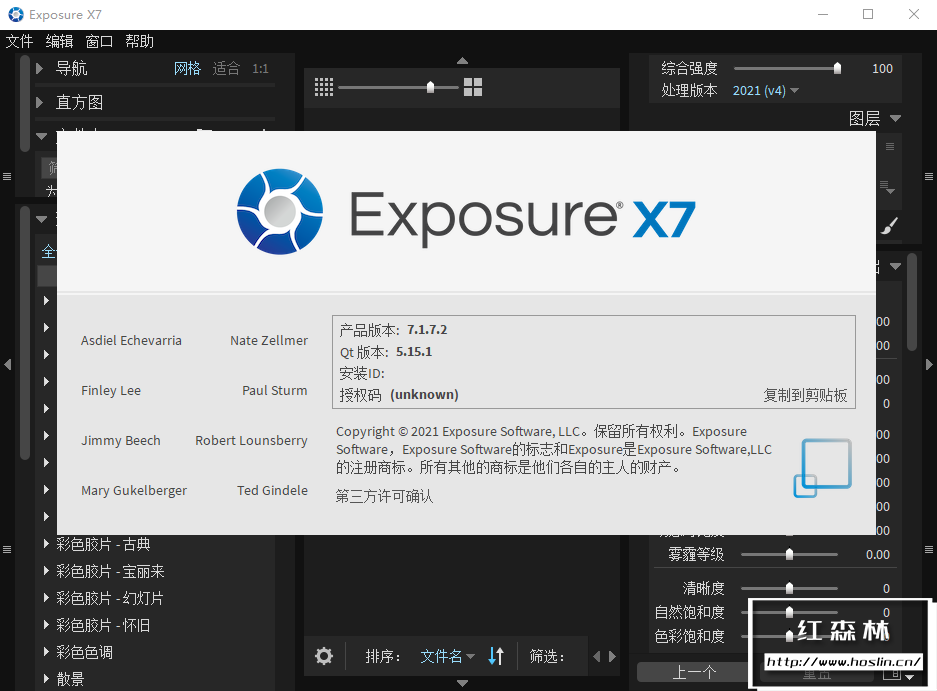
Task: Click the overlapping squares icon in about dialog
Action: (822, 468)
